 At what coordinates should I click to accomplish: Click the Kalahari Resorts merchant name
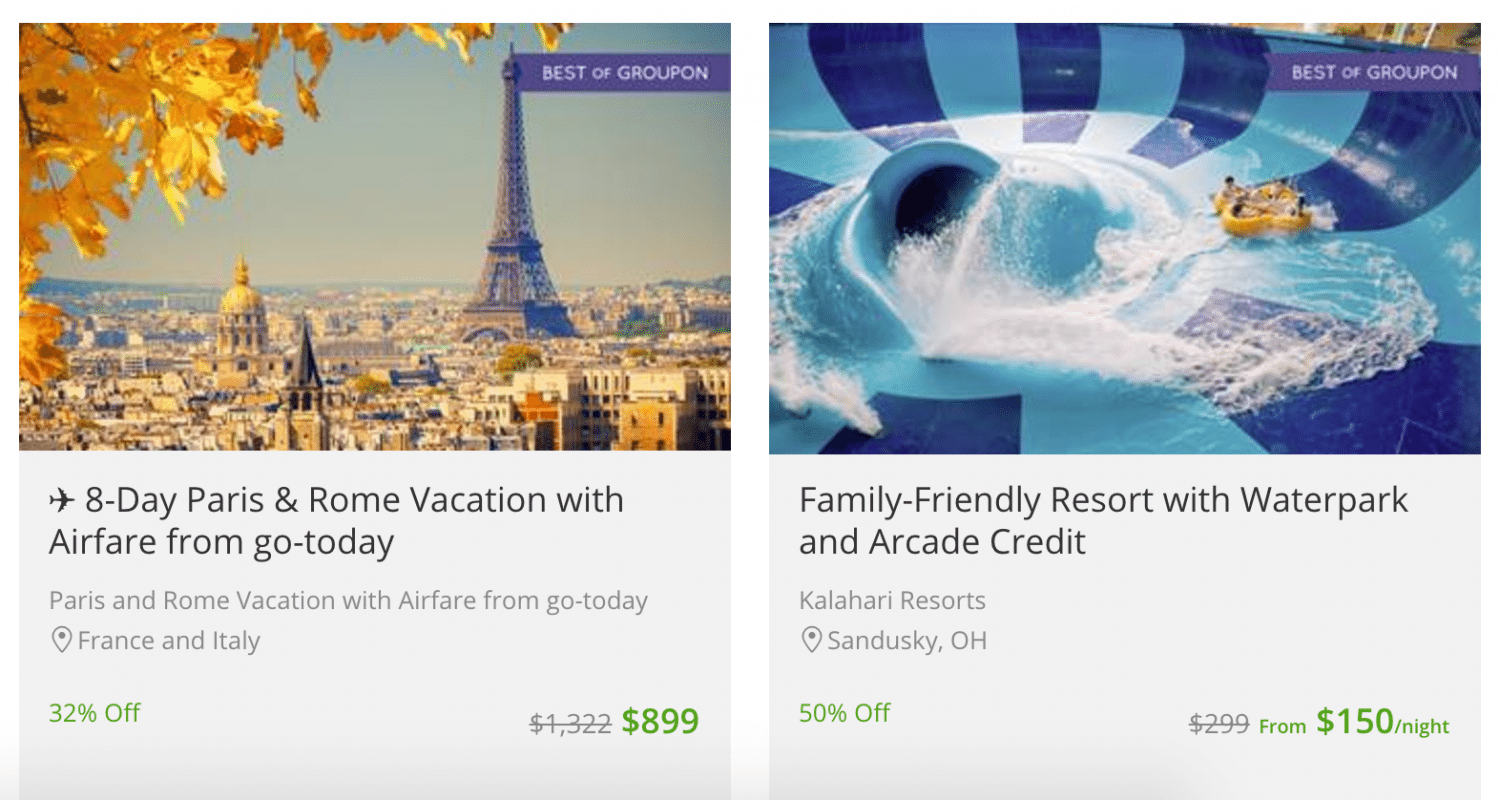(x=892, y=601)
